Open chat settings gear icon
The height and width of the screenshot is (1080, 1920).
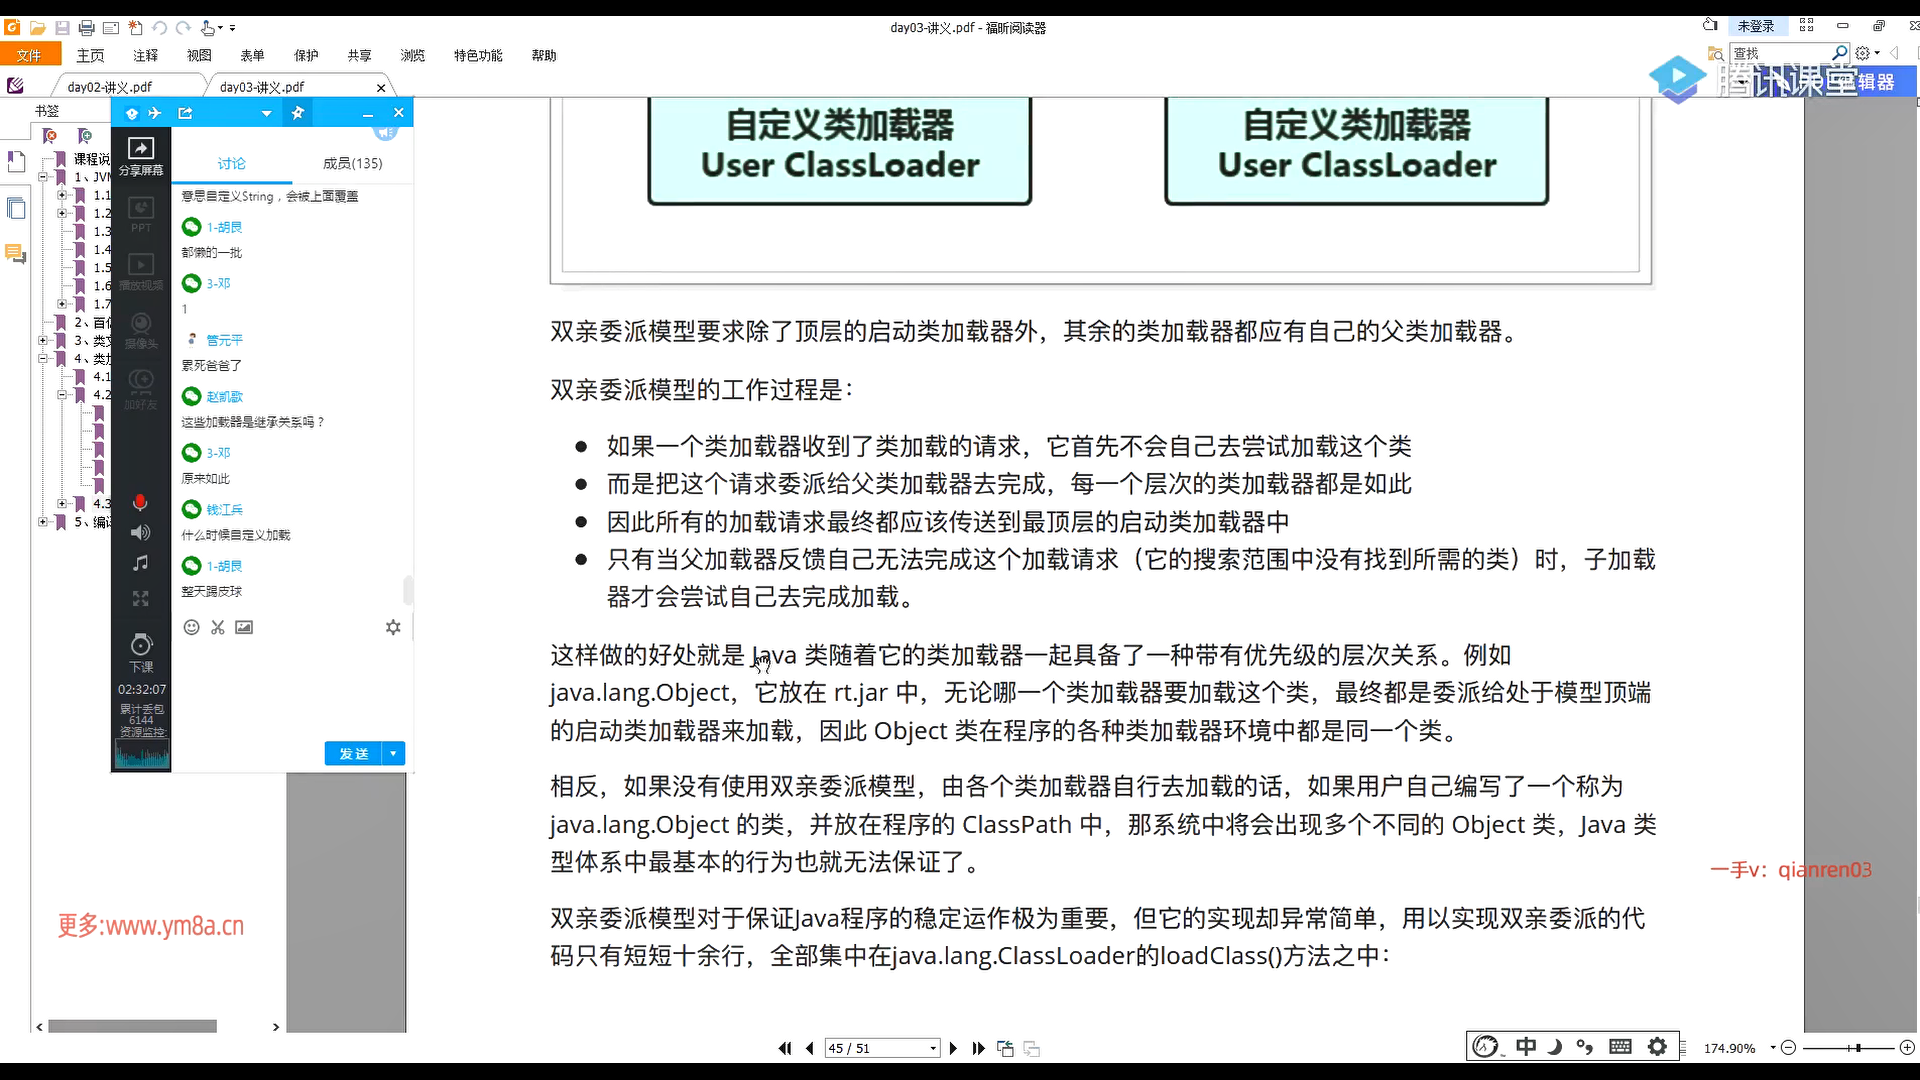coord(393,627)
